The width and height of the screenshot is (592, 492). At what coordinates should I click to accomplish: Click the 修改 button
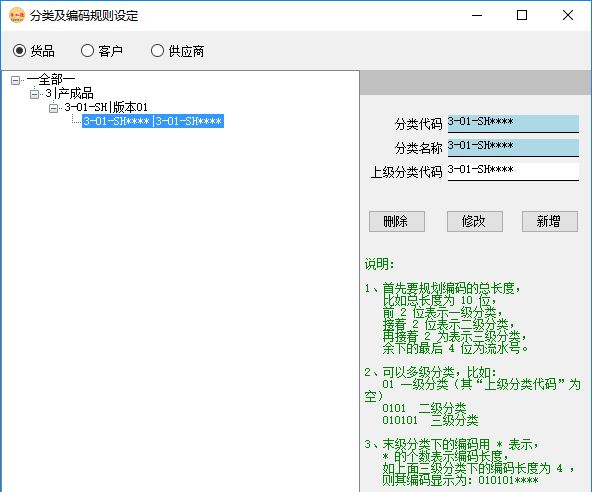[x=475, y=221]
